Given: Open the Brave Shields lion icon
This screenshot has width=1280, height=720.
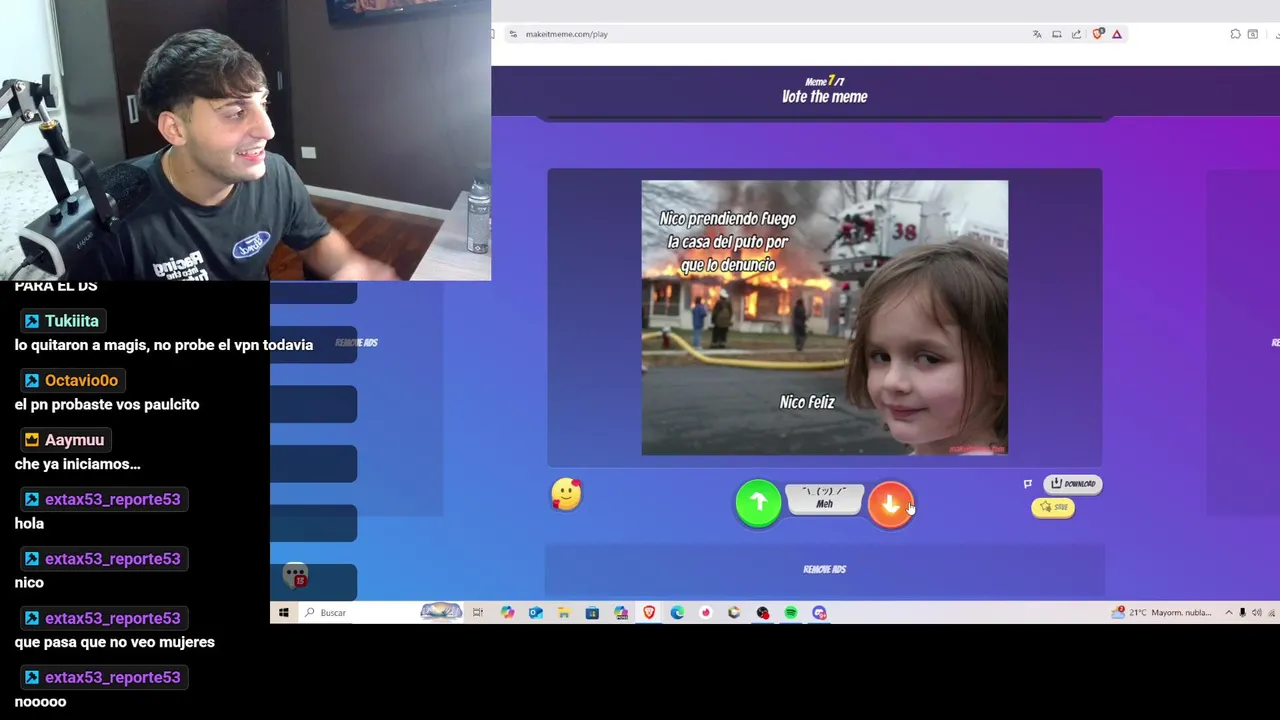Looking at the screenshot, I should point(1098,34).
